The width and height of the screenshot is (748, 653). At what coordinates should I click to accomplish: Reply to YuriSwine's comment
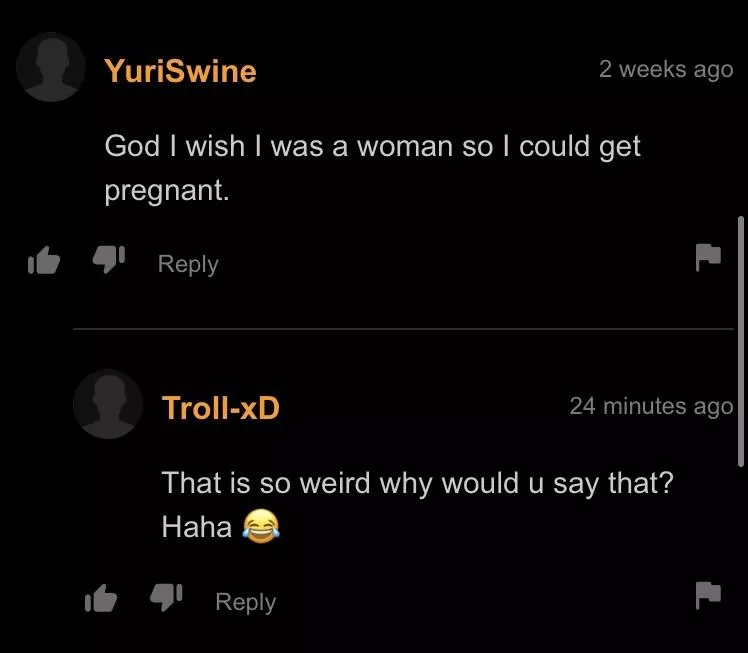pos(188,264)
